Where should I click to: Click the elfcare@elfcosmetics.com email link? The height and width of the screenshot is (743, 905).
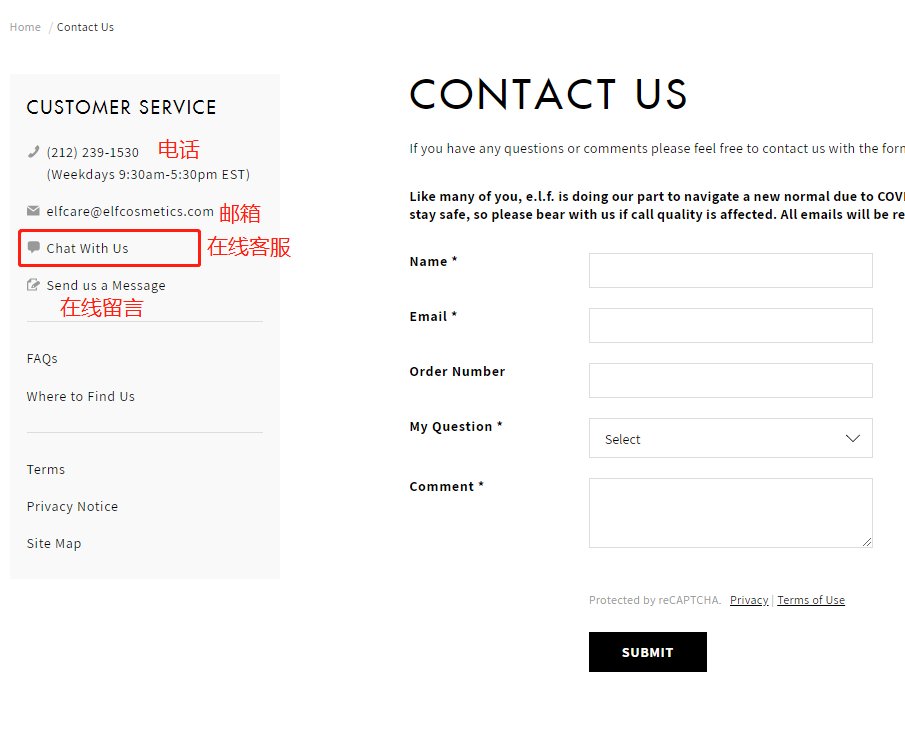130,211
